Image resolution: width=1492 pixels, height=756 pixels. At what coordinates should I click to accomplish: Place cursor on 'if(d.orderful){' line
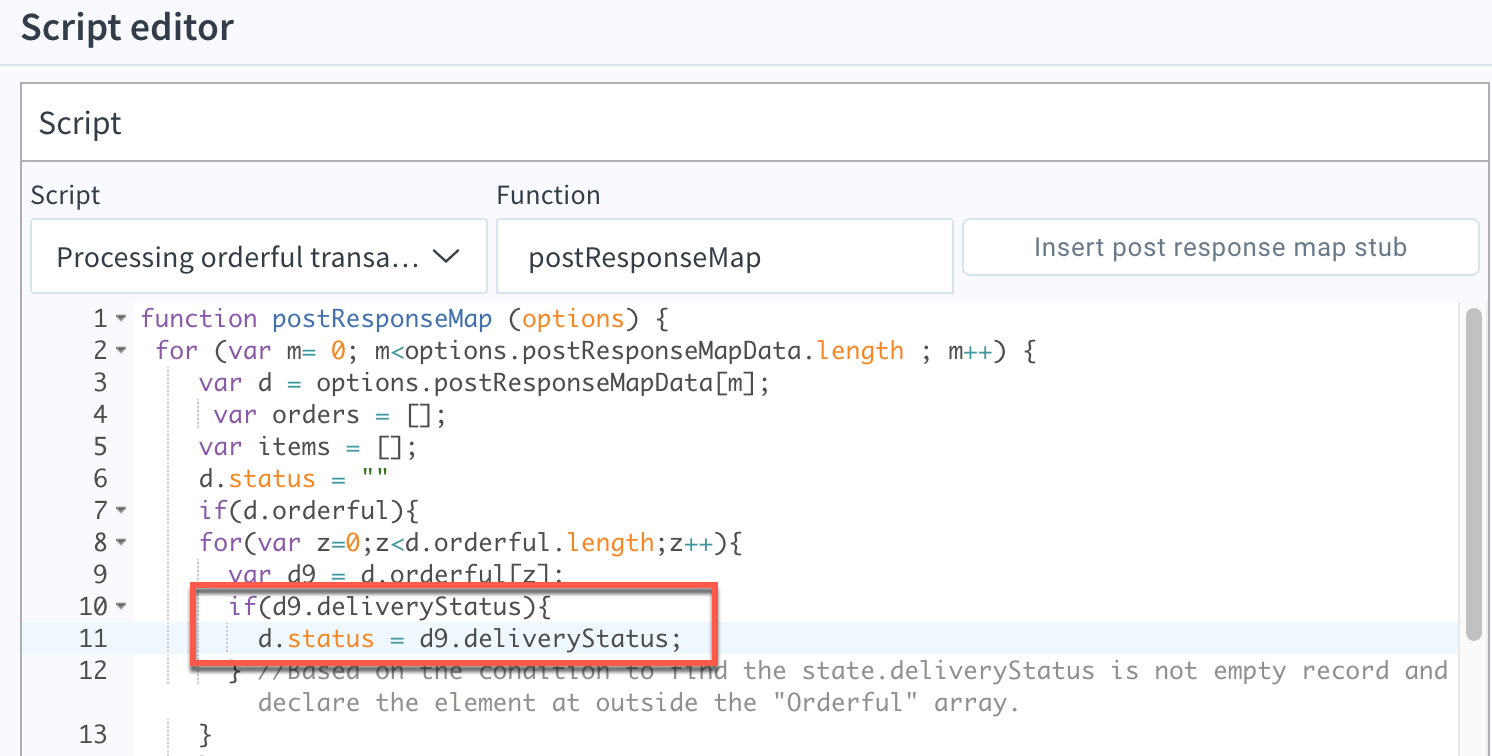click(x=307, y=511)
